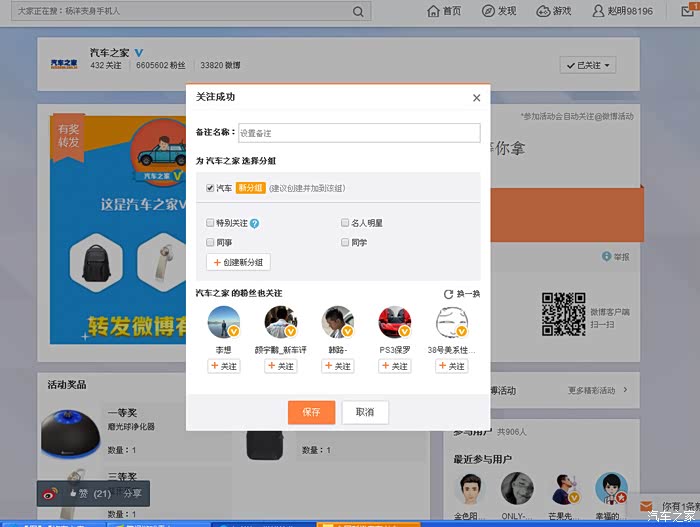Enable the 名人明星 checkbox
This screenshot has height=527, width=700.
click(x=345, y=223)
